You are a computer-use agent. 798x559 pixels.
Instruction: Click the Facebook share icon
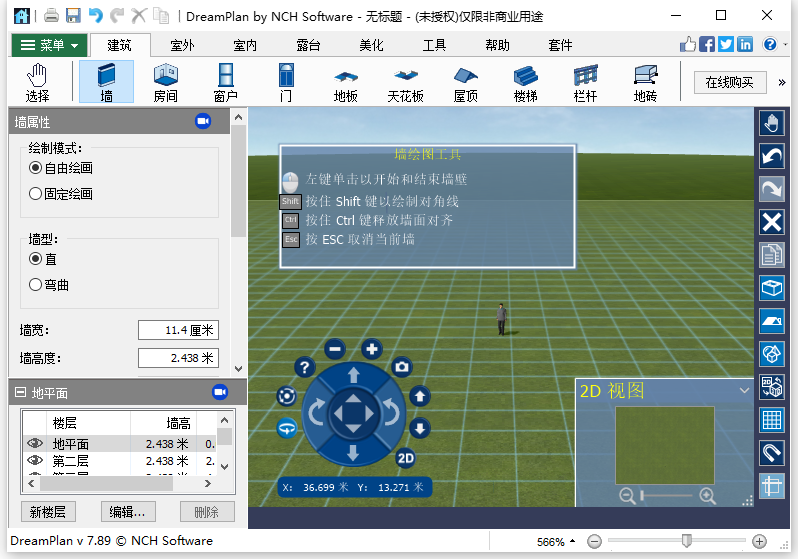coord(706,44)
